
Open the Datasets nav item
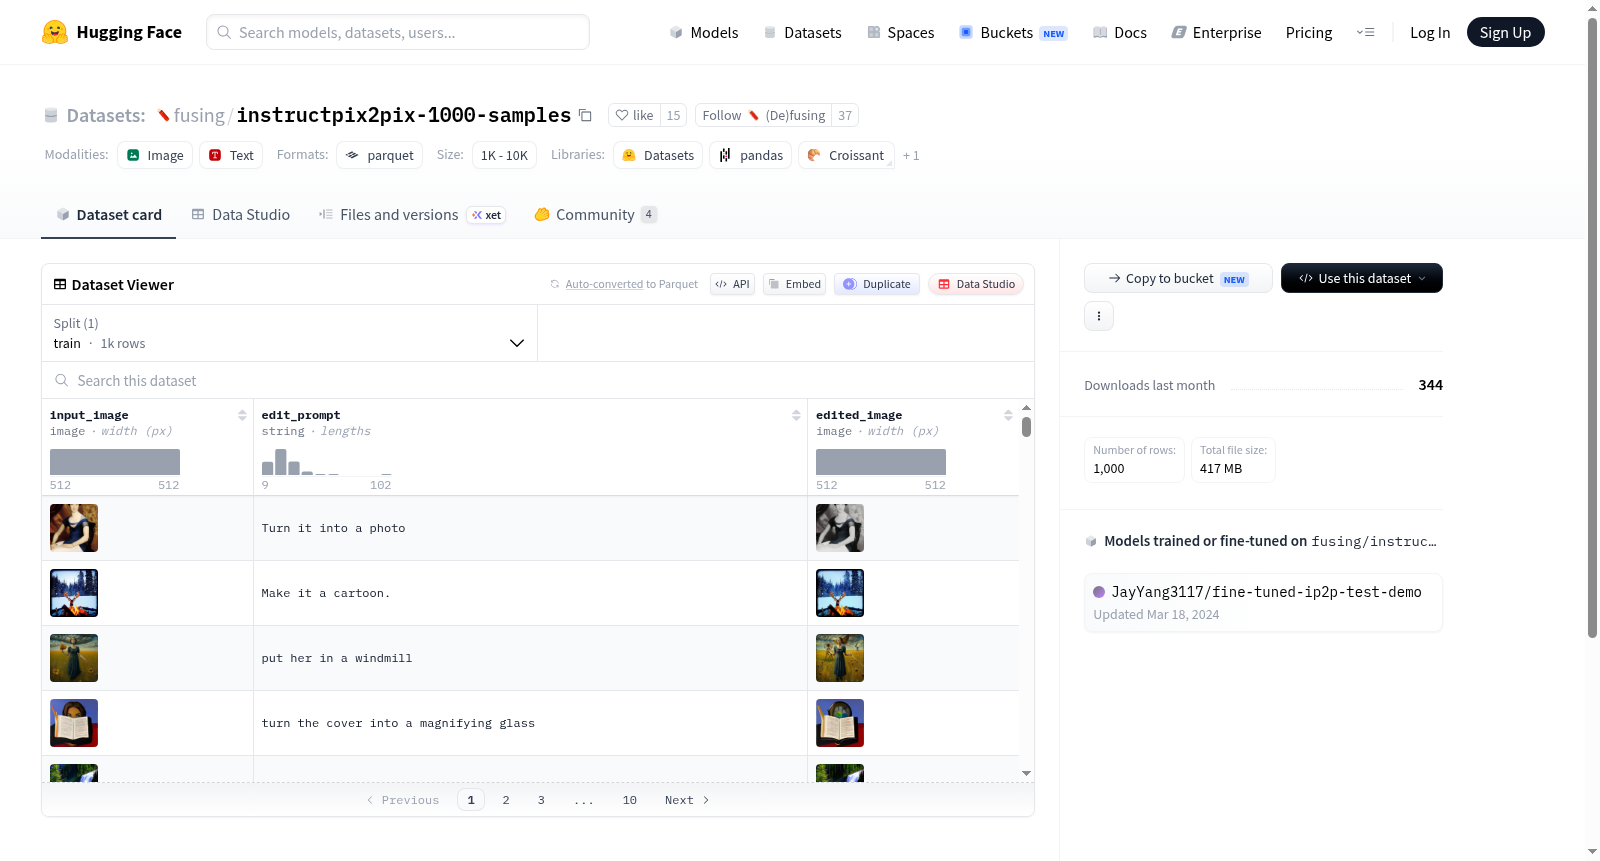pyautogui.click(x=802, y=32)
